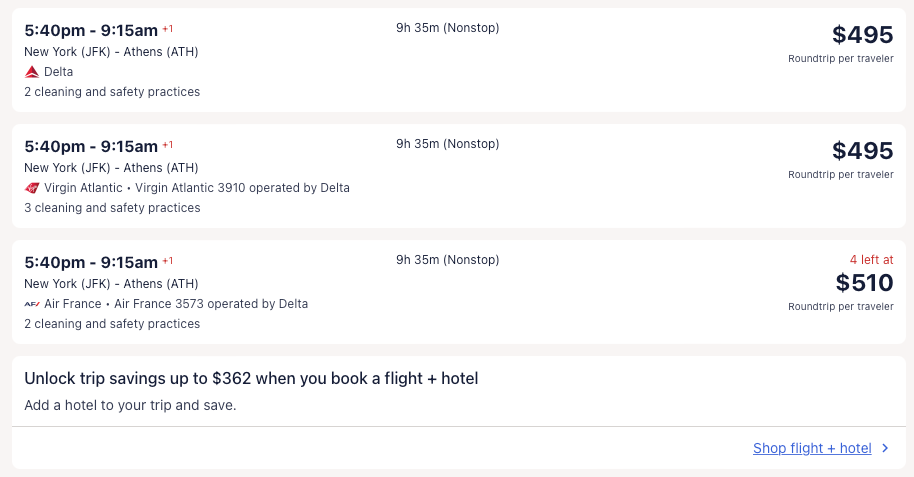Open the Shop flight + hotel link
The height and width of the screenshot is (477, 914).
point(812,449)
